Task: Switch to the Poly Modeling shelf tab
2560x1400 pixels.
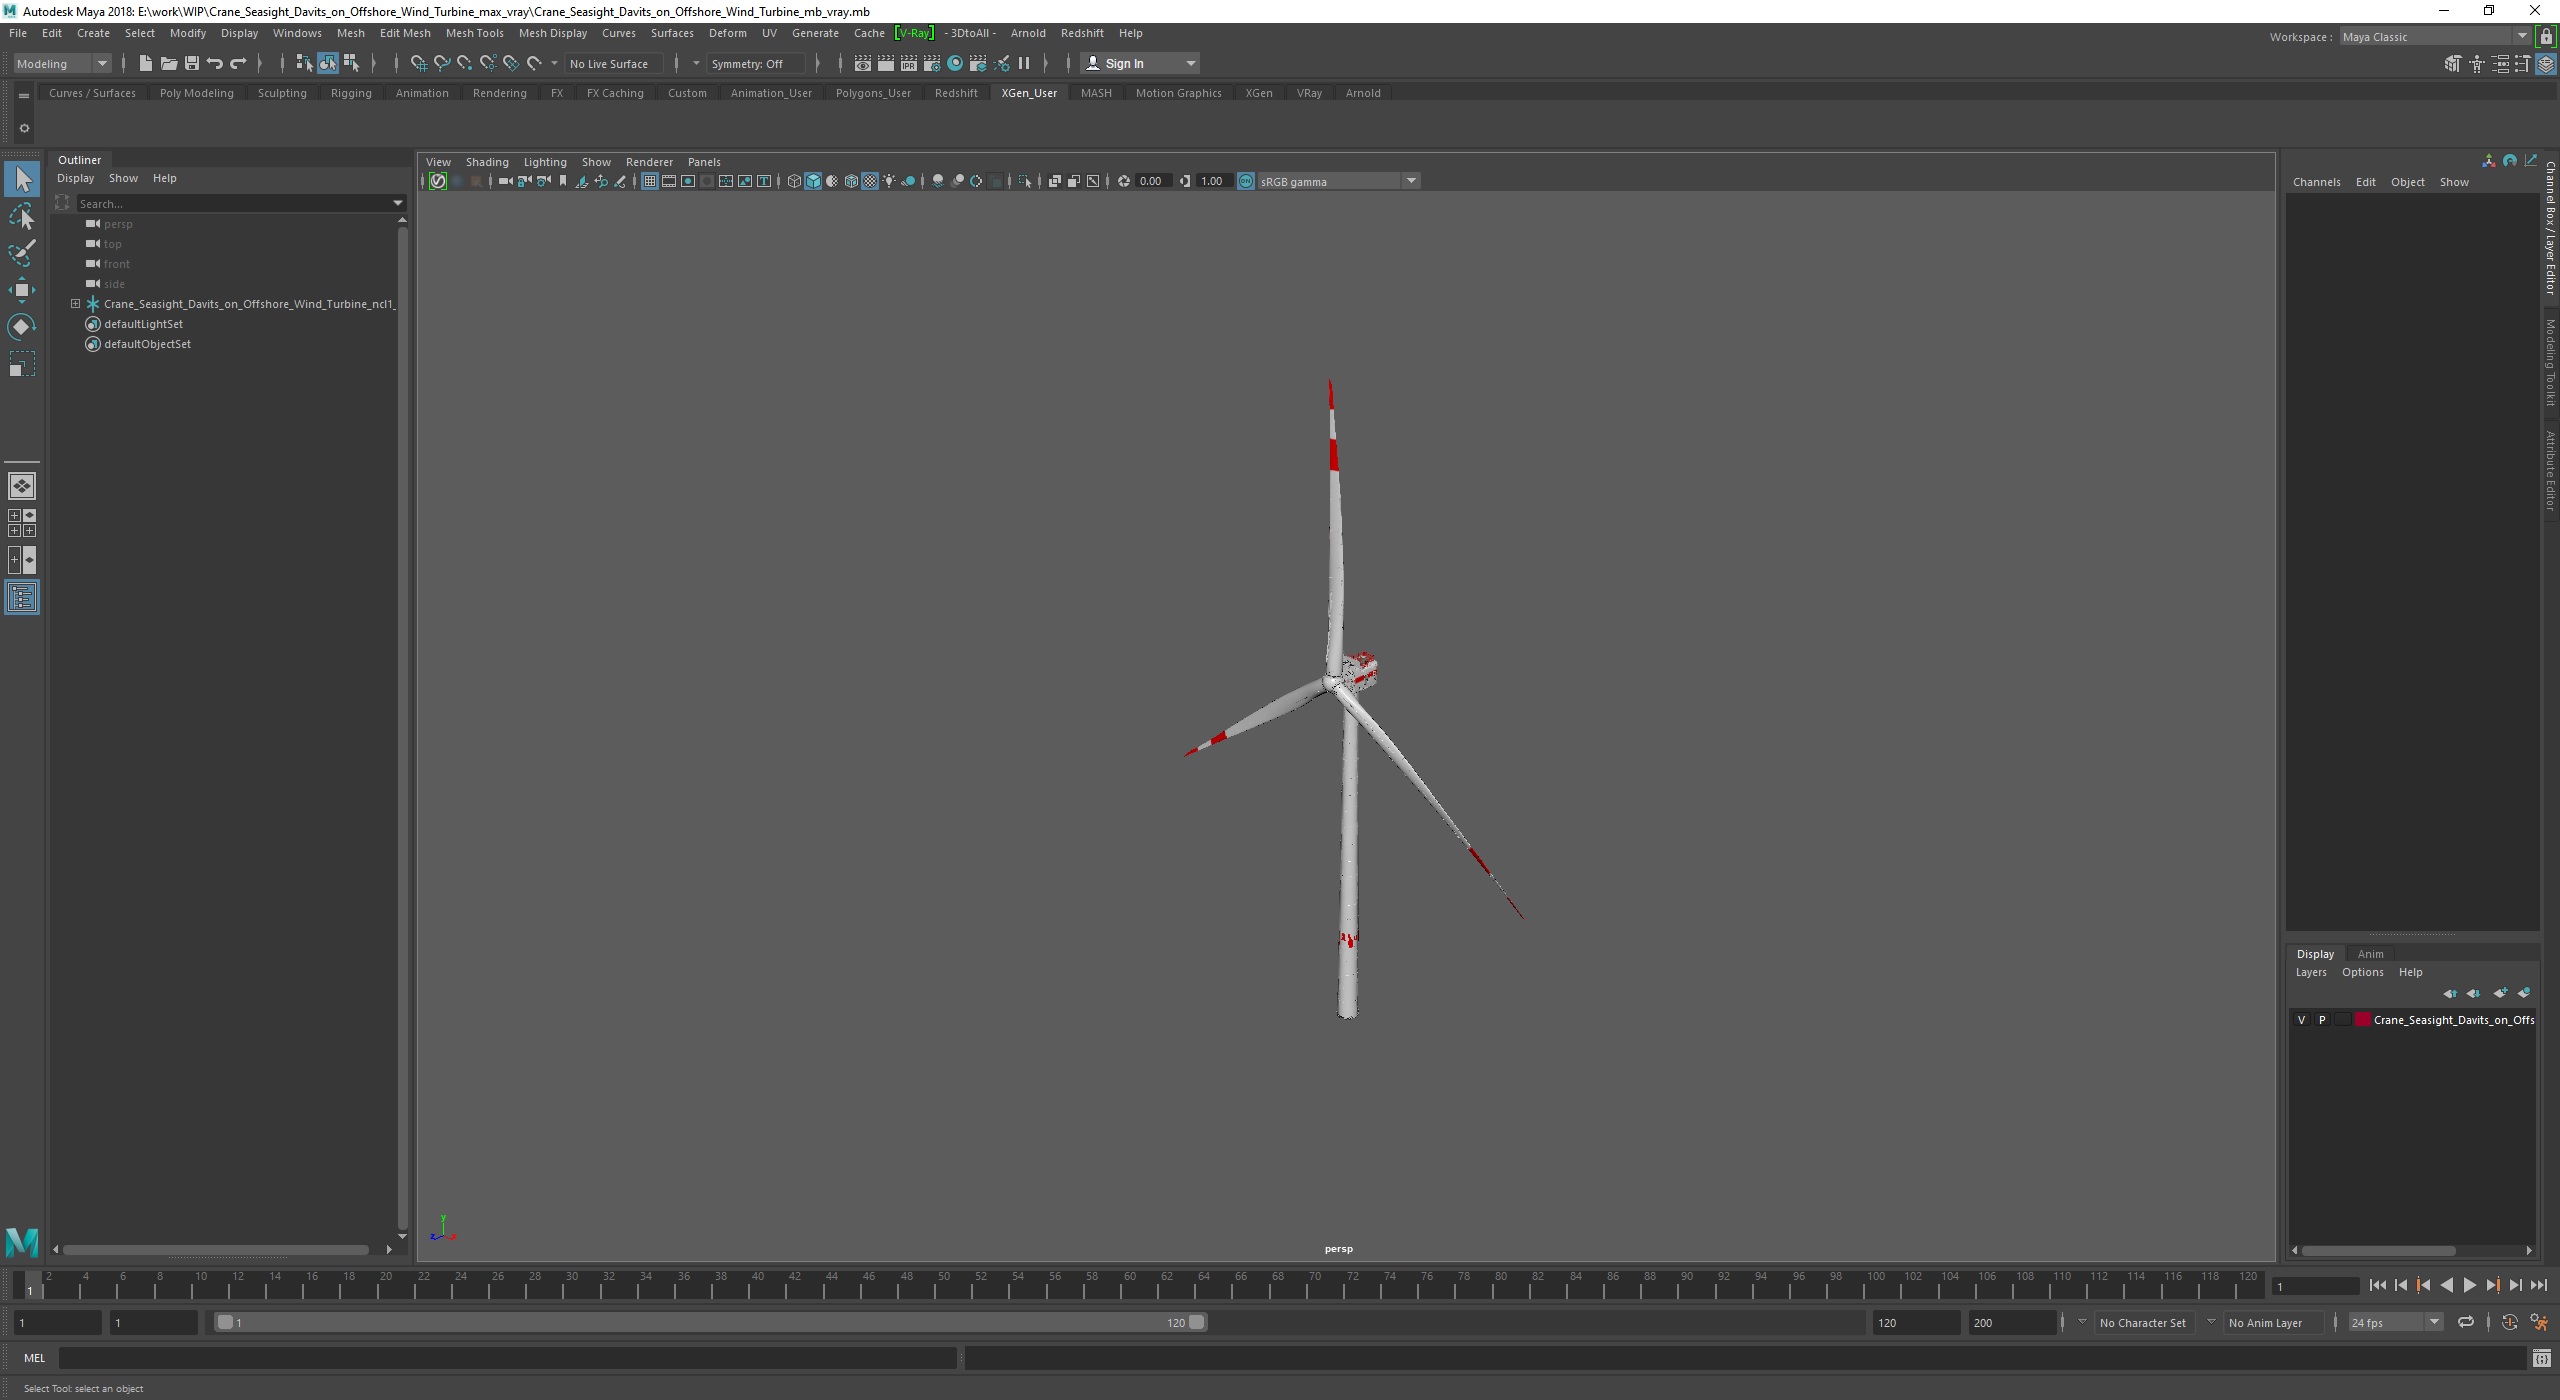Action: [196, 93]
